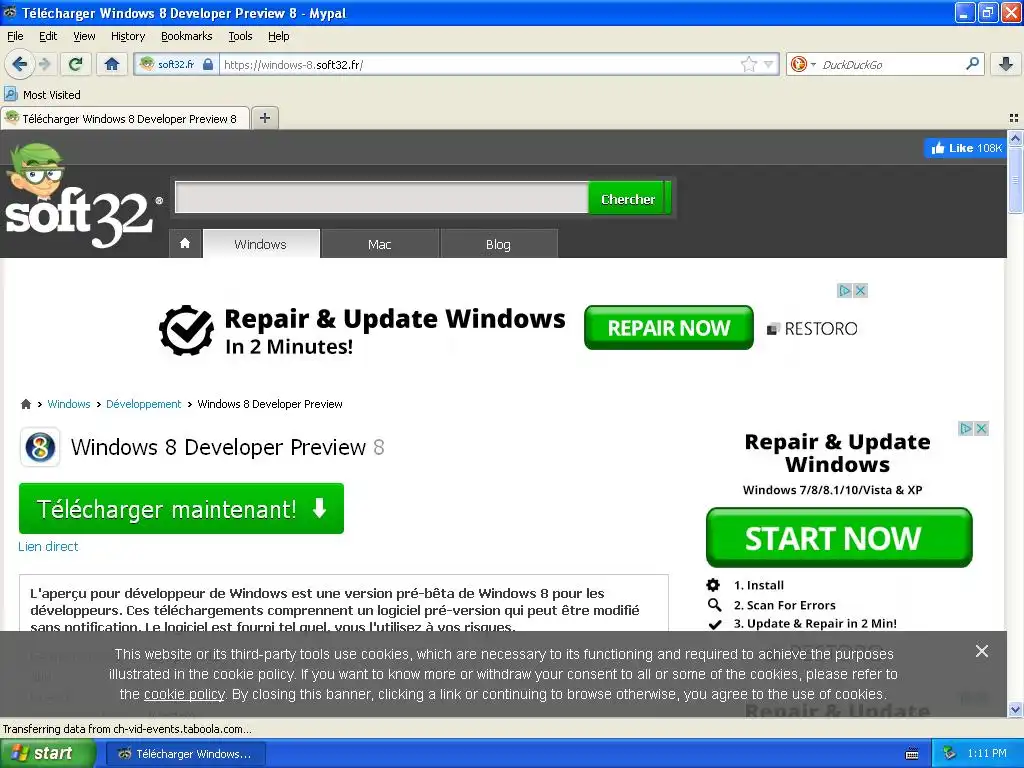1024x768 pixels.
Task: Click the soft32 logo
Action: 83,196
